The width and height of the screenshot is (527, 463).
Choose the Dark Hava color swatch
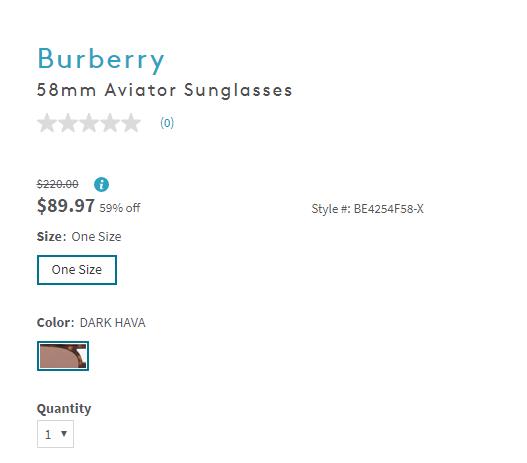tap(63, 356)
